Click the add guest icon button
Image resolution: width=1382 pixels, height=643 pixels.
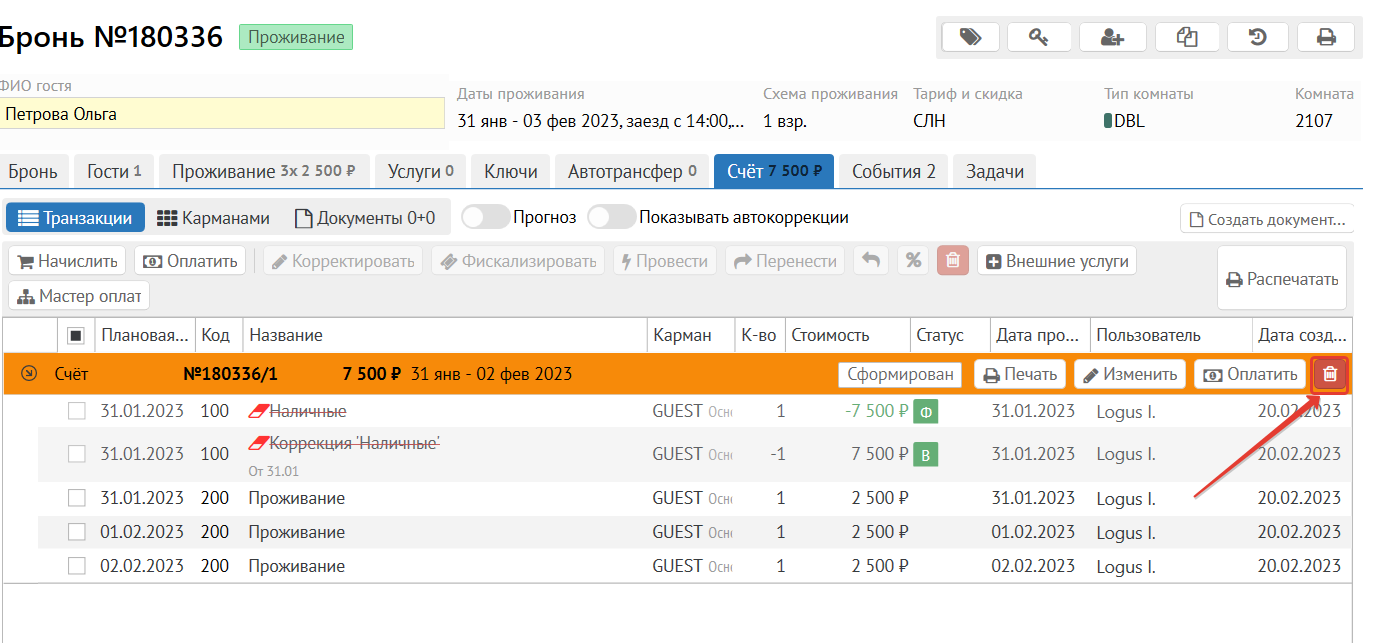point(1112,37)
